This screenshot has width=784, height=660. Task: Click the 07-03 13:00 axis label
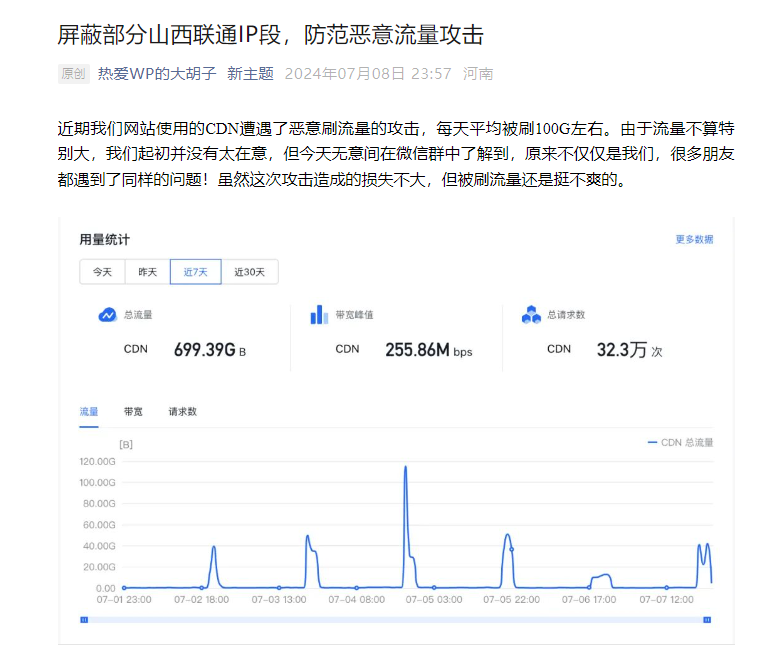click(x=279, y=600)
